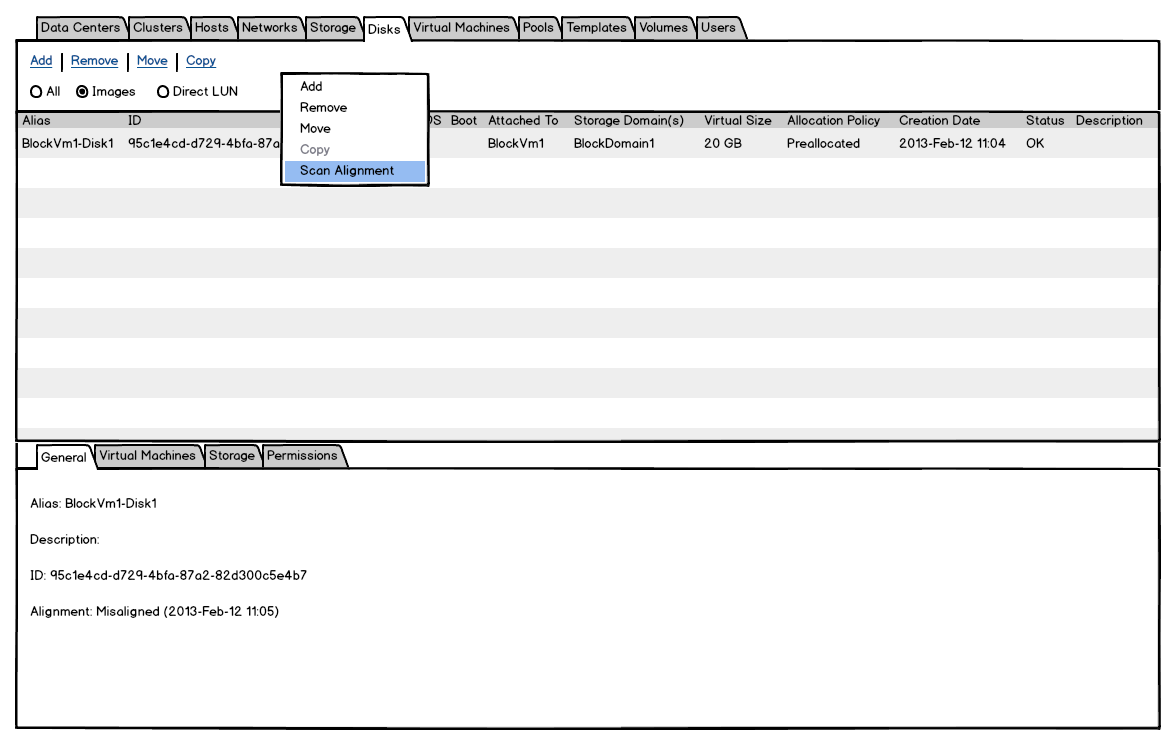Select the BlockVm1-Disk1 row
This screenshot has width=1176, height=745.
pyautogui.click(x=68, y=144)
